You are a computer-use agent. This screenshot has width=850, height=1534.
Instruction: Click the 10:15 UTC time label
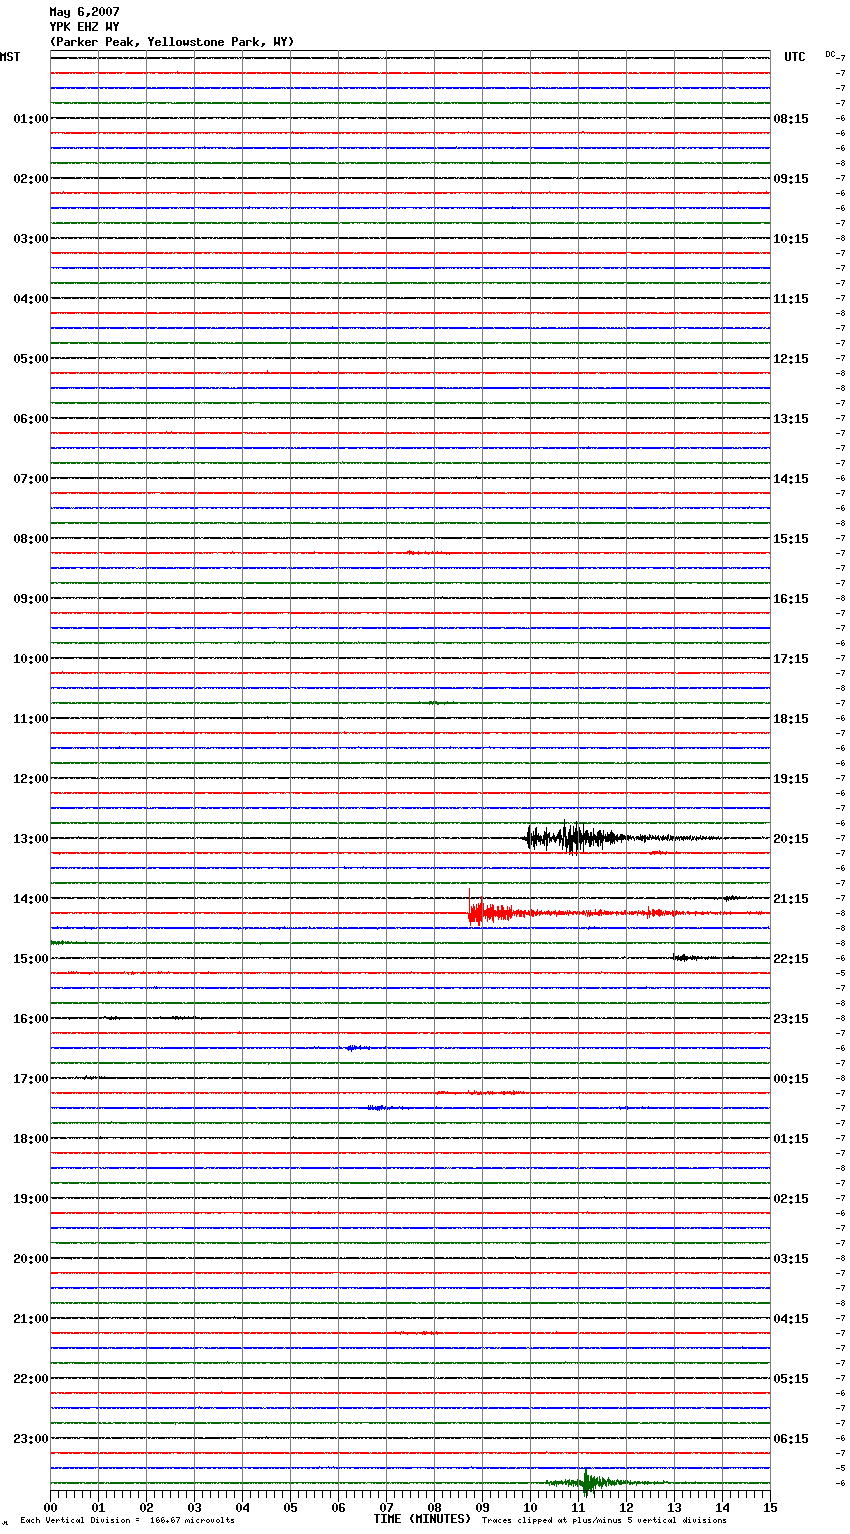[791, 239]
